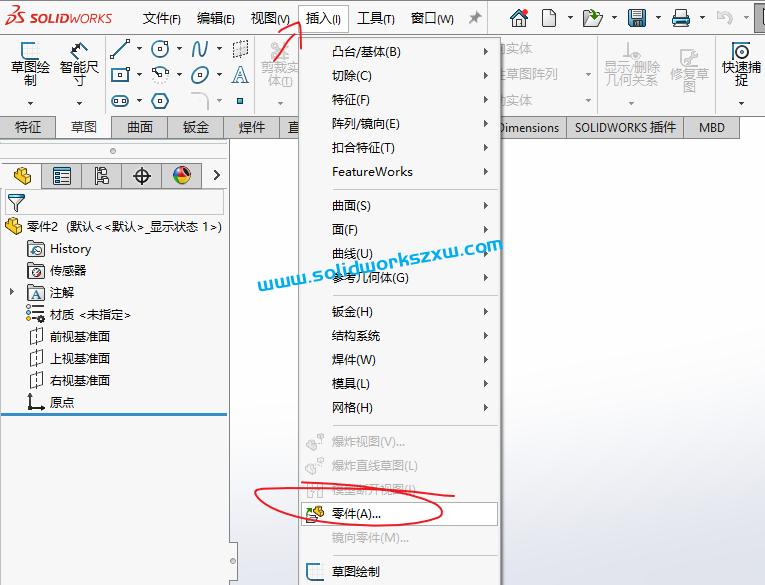Select the Circle sketch tool
Screen dimensions: 765x585
coord(160,49)
